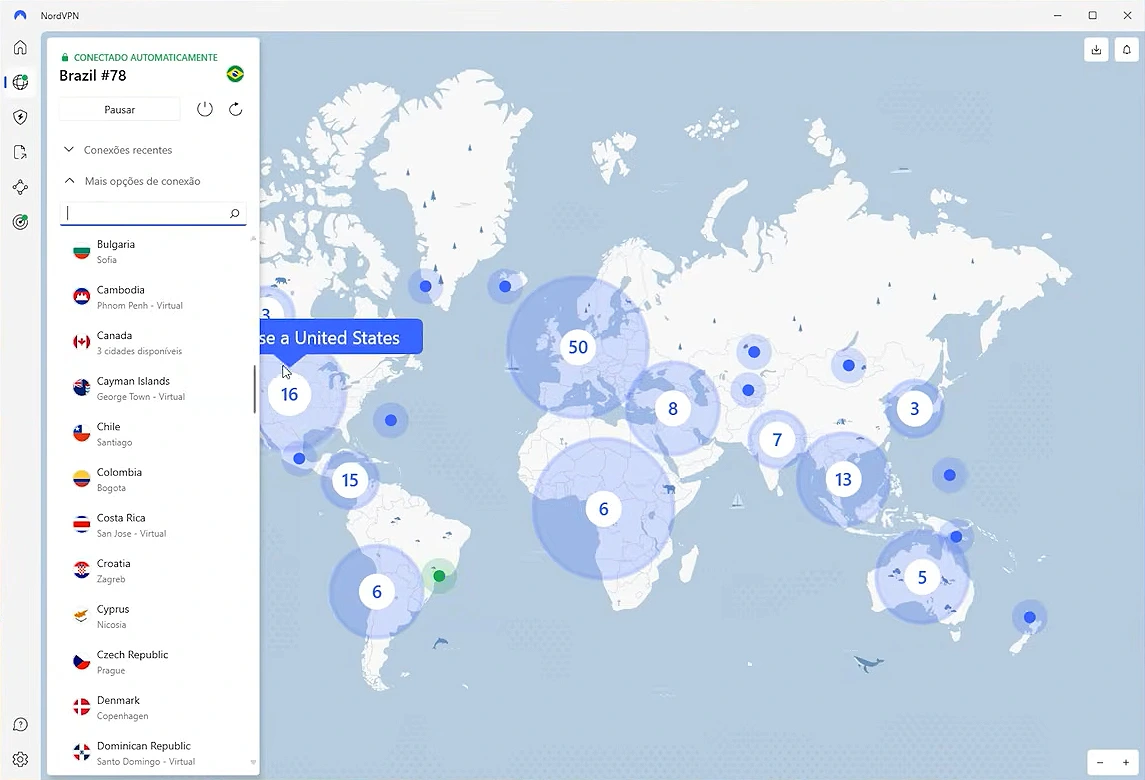Click the reconnect refresh icon

(235, 110)
